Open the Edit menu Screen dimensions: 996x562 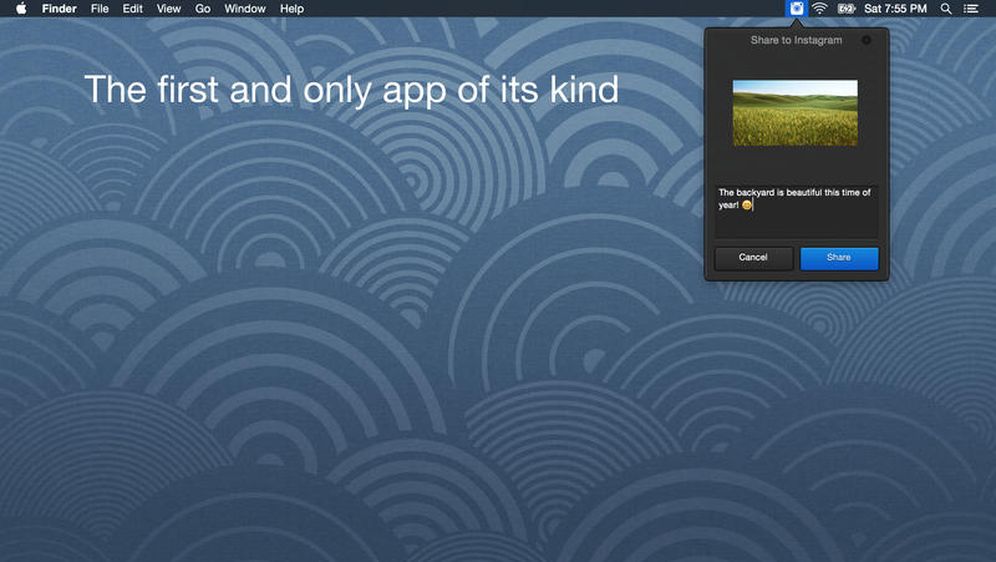coord(133,8)
